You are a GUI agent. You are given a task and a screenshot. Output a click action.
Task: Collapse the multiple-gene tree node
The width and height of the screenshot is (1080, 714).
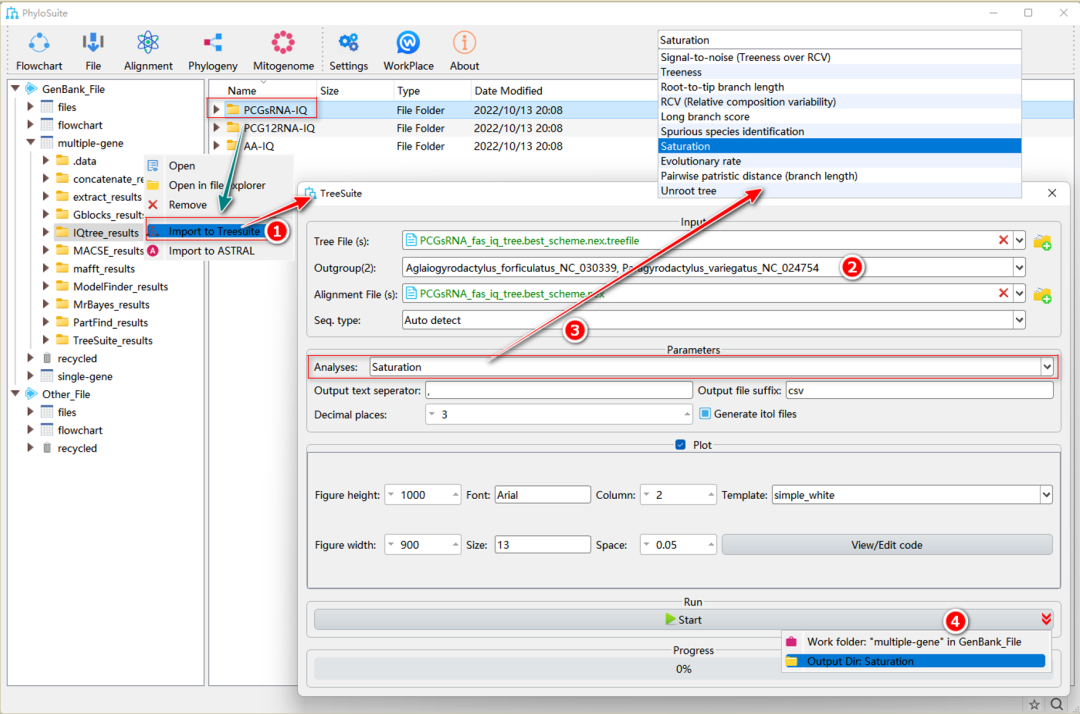(x=30, y=143)
